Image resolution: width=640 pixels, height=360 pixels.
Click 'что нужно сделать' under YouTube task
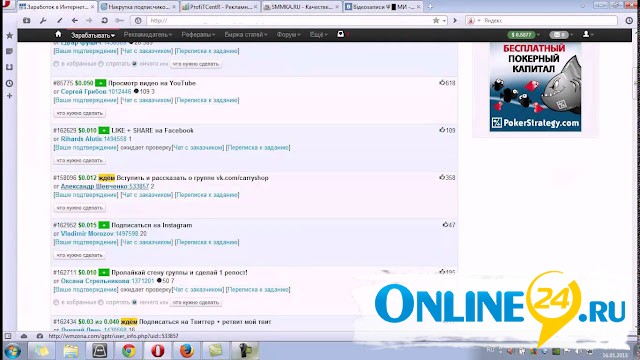(80, 113)
